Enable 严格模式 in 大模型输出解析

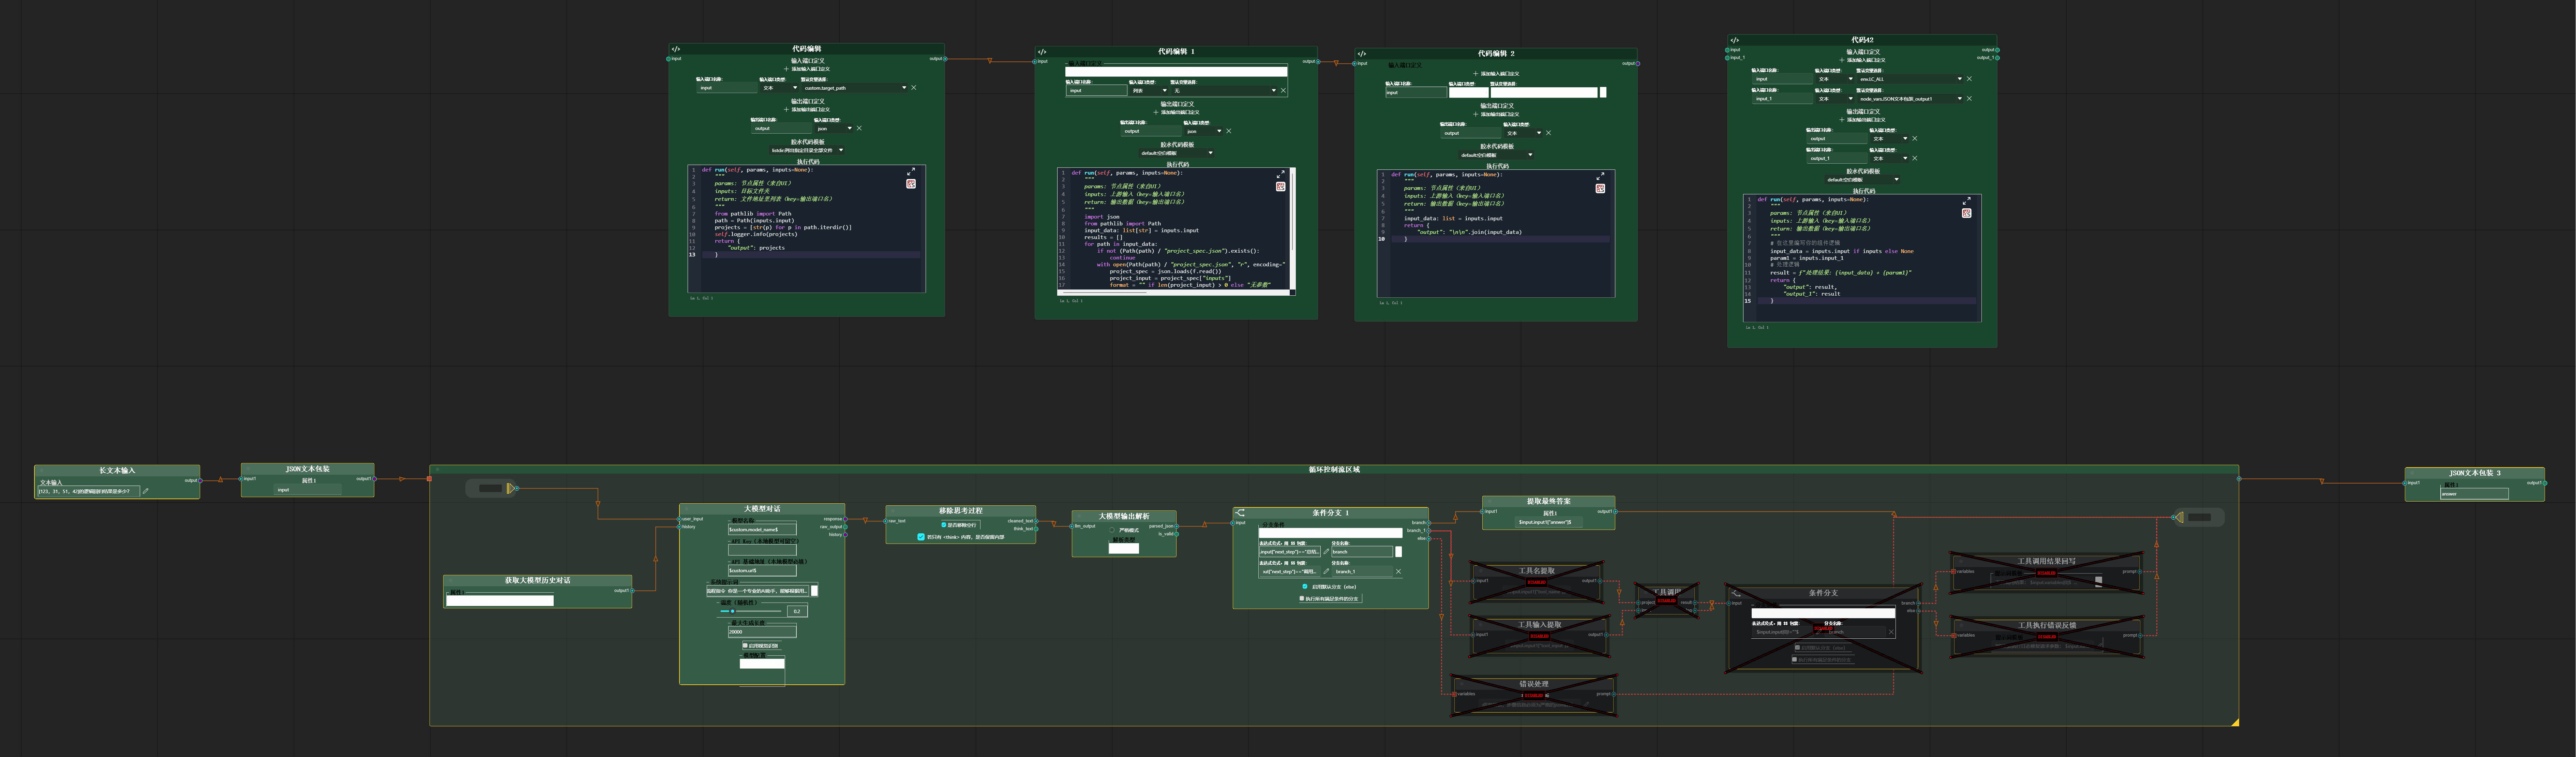click(x=1112, y=530)
